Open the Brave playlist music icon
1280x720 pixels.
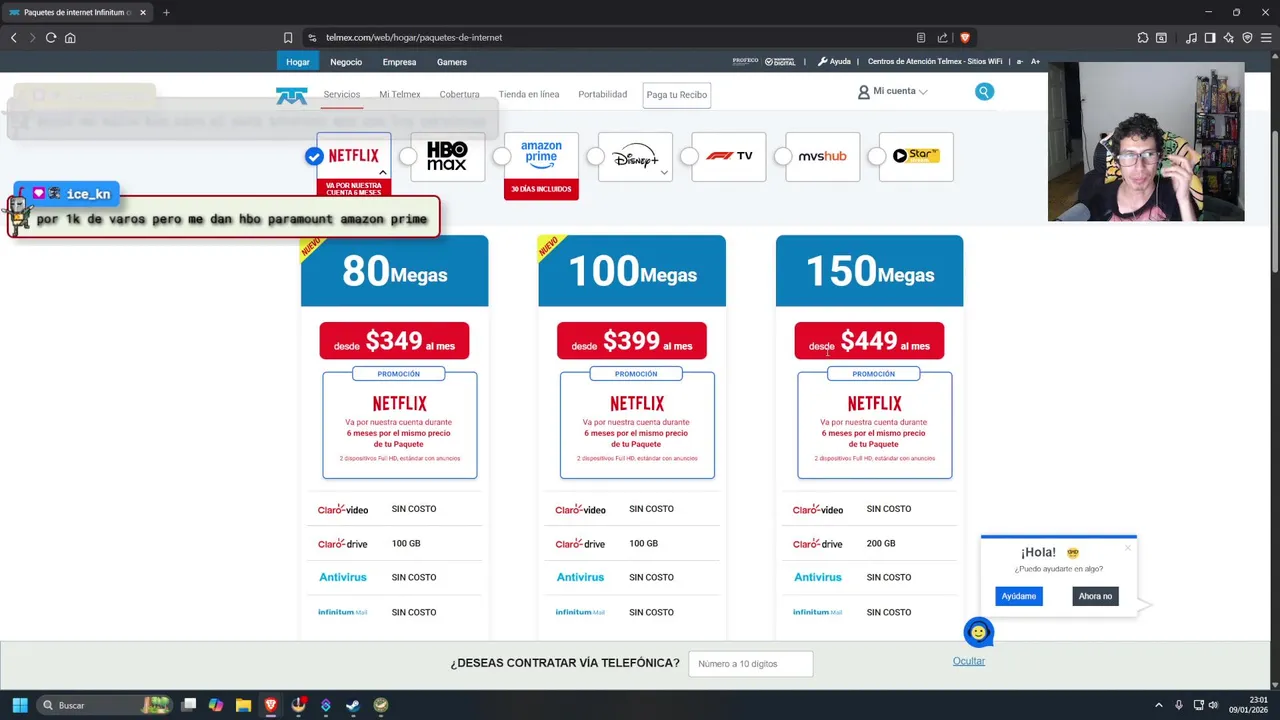(x=1191, y=38)
